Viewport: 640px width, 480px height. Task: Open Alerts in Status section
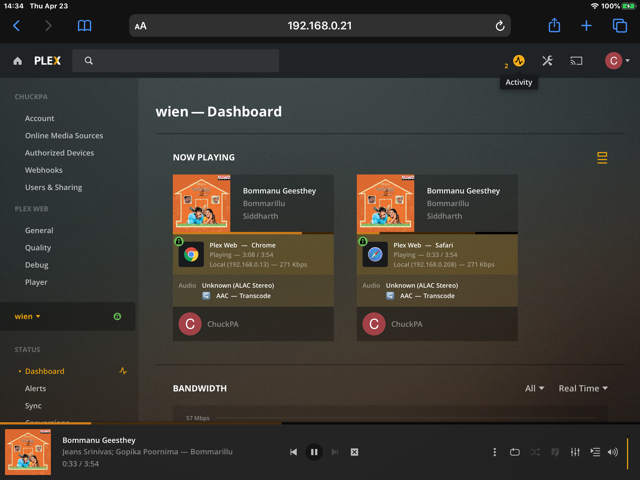pos(35,388)
